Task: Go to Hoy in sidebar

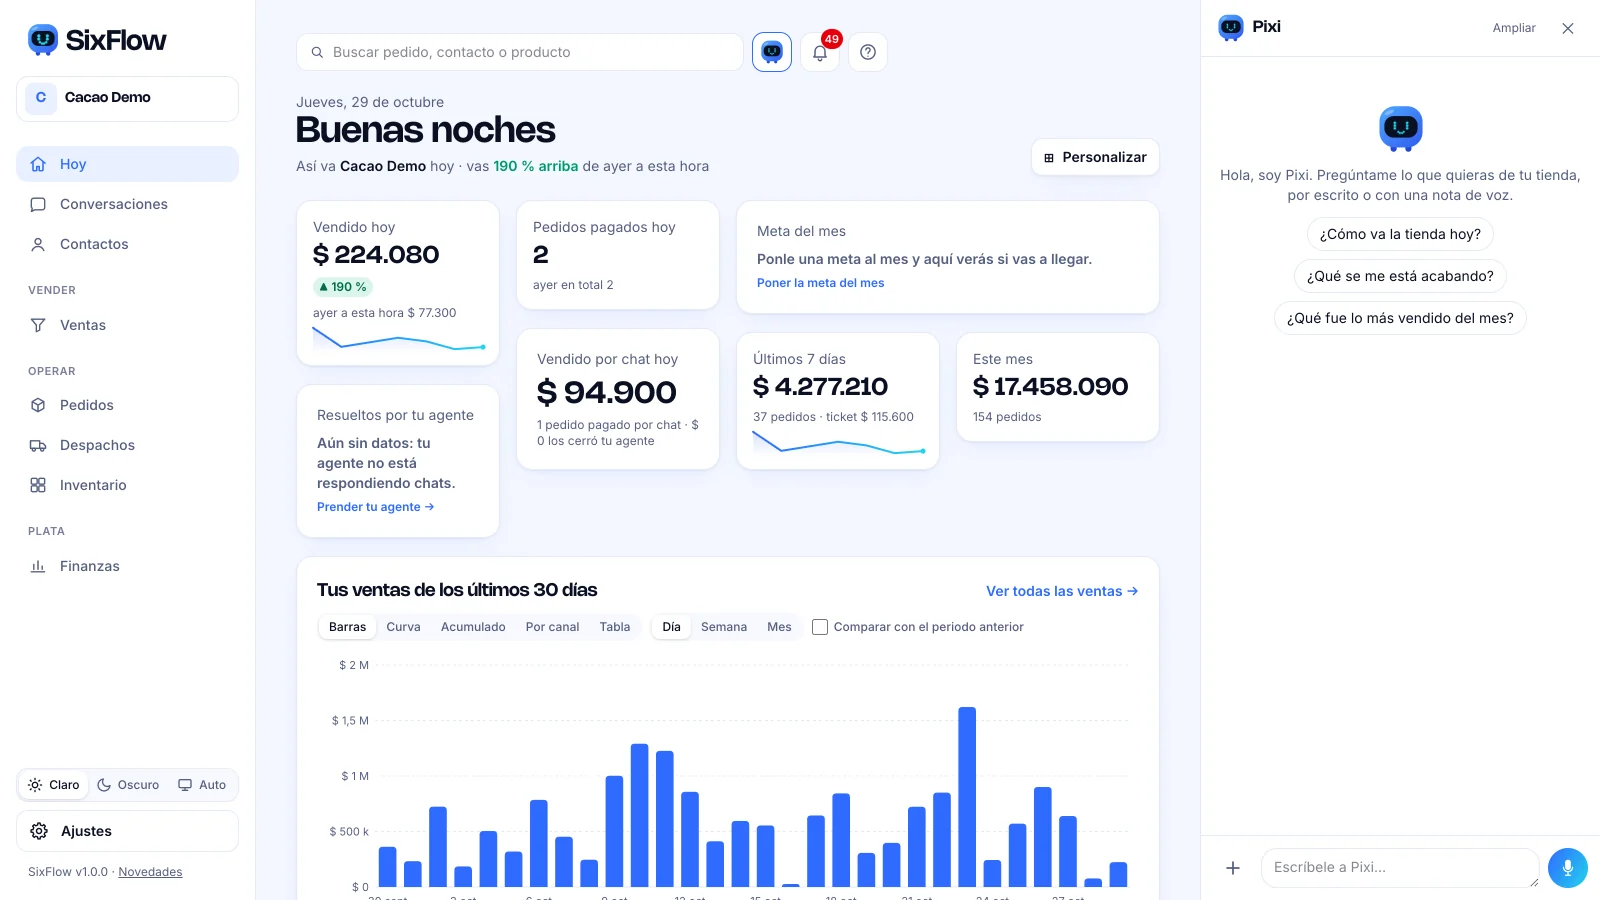Action: click(127, 164)
